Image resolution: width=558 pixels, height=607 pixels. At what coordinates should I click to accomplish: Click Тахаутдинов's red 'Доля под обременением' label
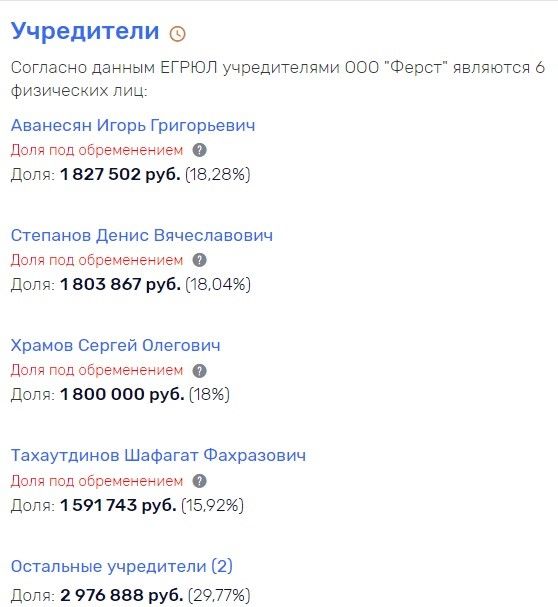click(x=97, y=481)
